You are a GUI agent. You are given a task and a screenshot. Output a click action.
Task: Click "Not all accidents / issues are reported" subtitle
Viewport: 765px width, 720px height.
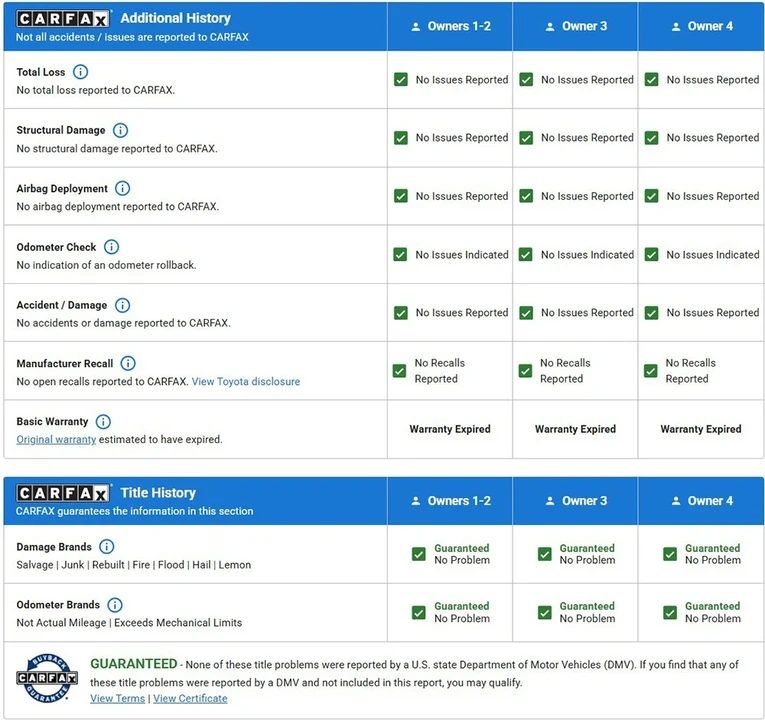(132, 37)
